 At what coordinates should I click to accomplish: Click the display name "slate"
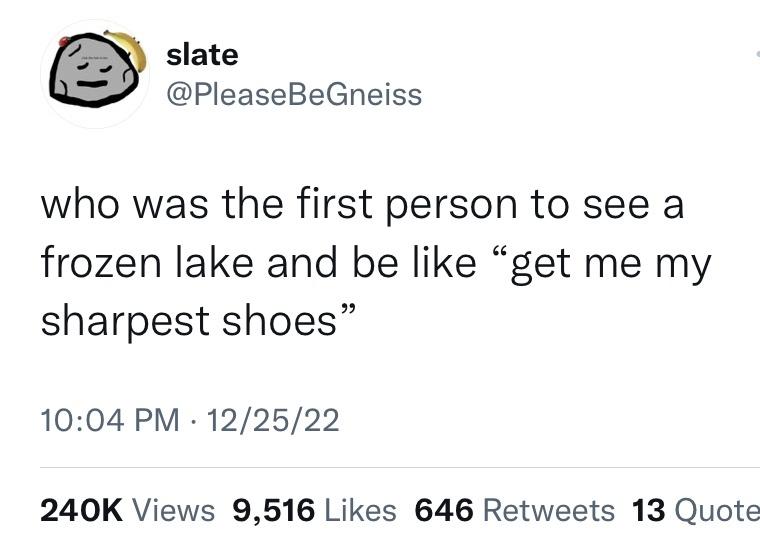point(202,55)
